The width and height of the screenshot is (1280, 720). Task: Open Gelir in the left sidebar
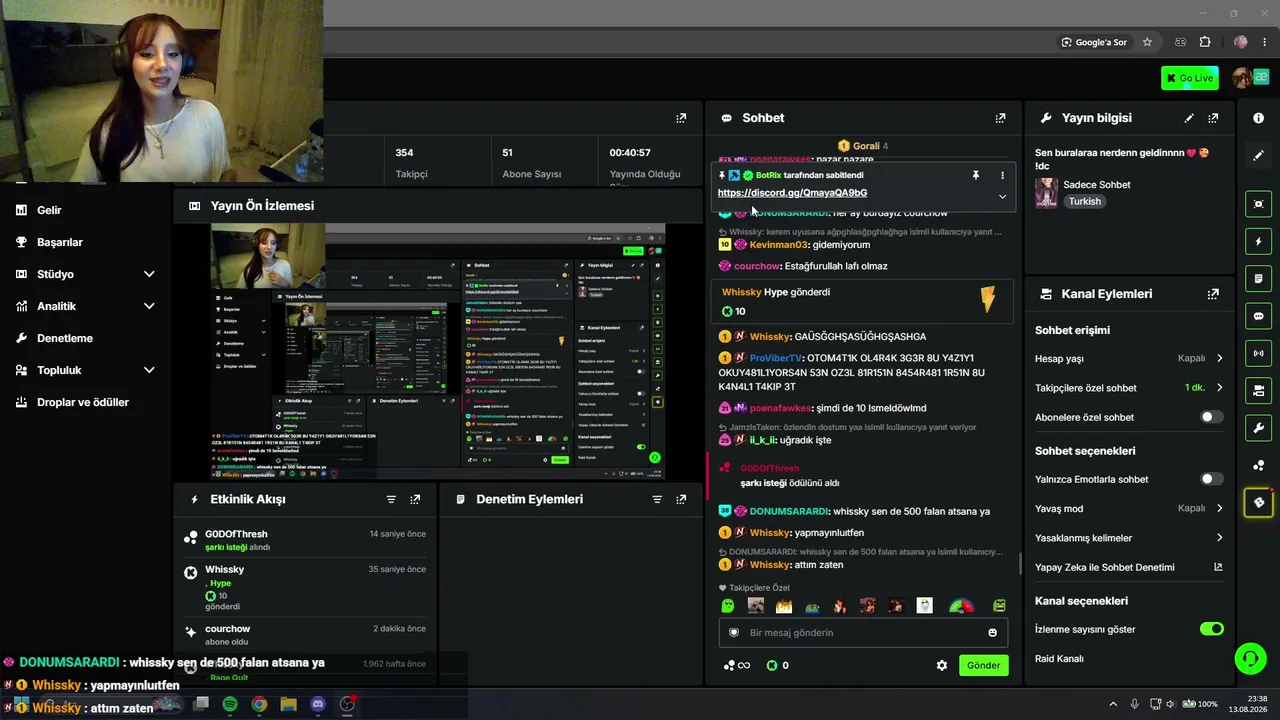(x=49, y=210)
